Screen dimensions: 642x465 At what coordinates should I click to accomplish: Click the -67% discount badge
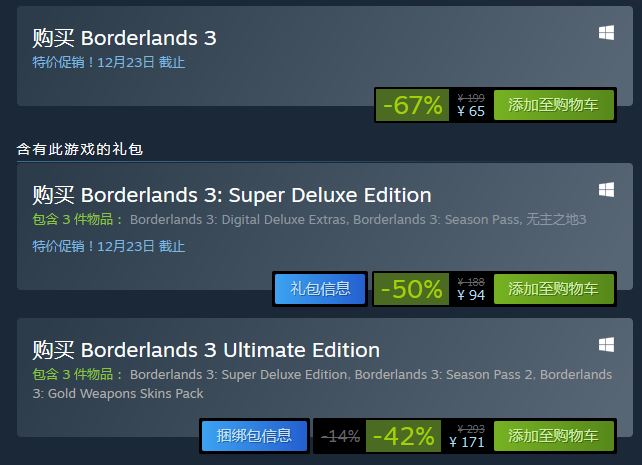pos(412,105)
